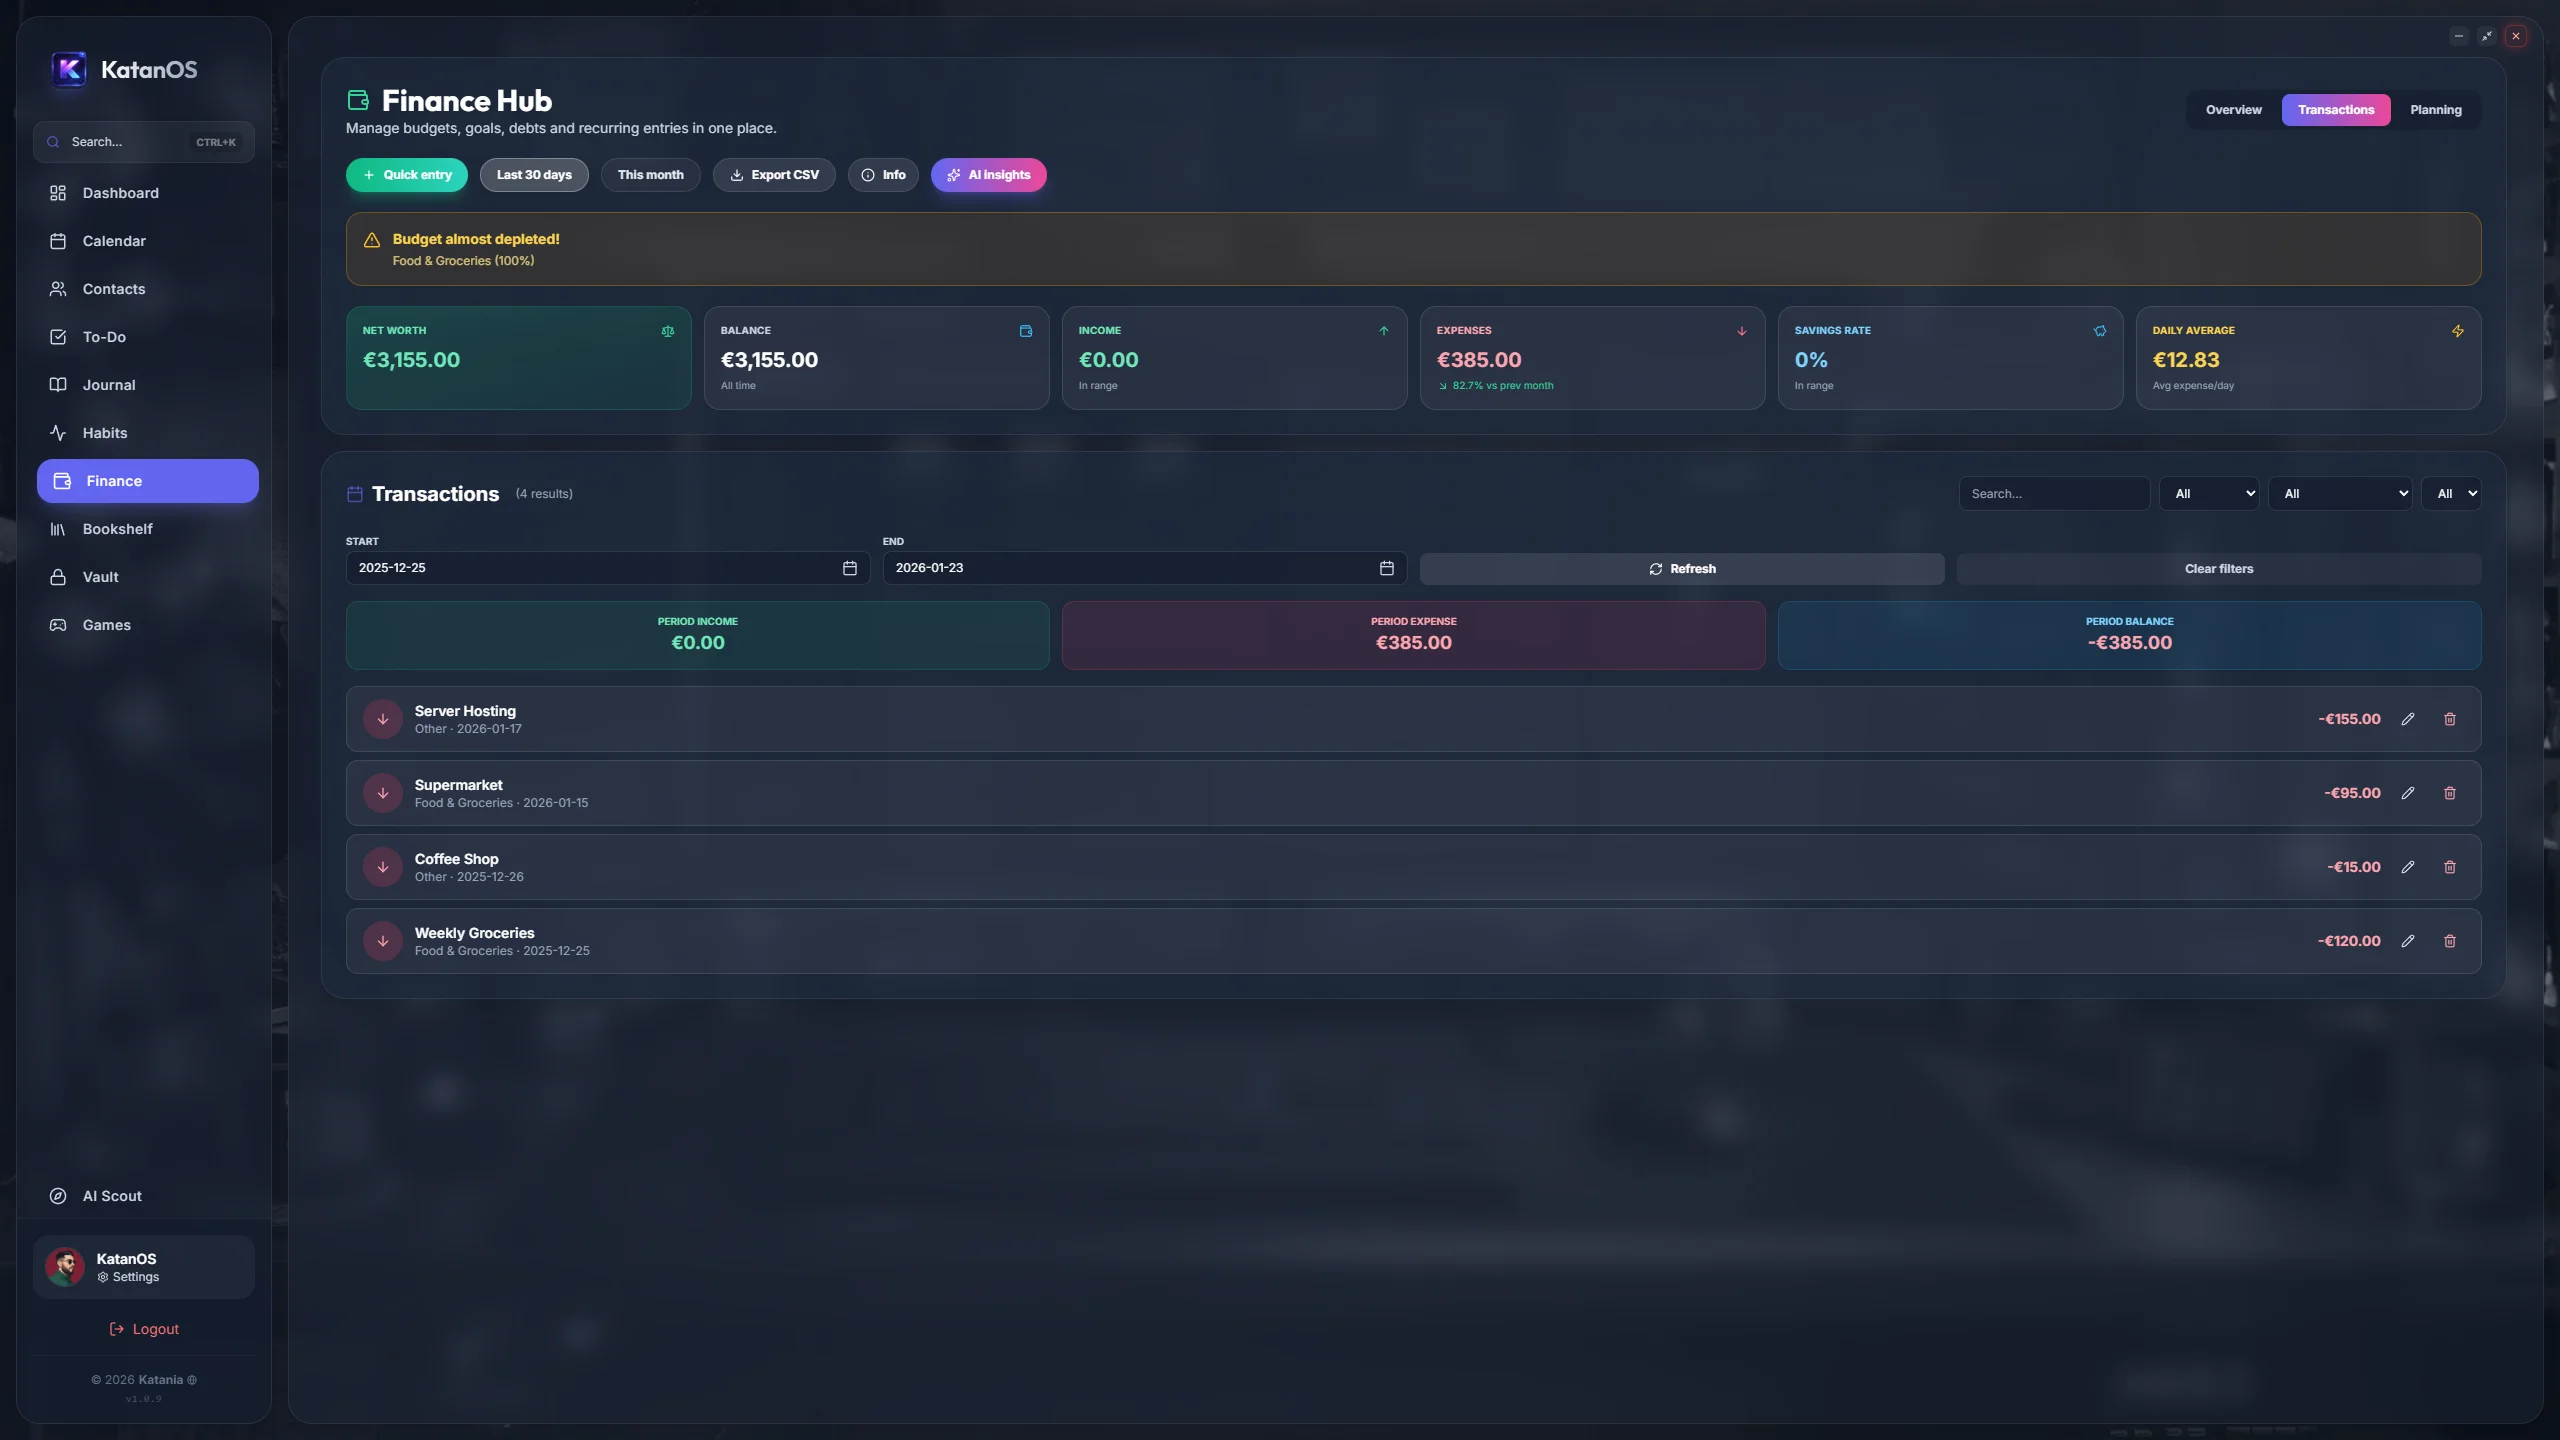This screenshot has width=2560, height=1440.
Task: Click the KatanOS logo icon
Action: click(69, 69)
